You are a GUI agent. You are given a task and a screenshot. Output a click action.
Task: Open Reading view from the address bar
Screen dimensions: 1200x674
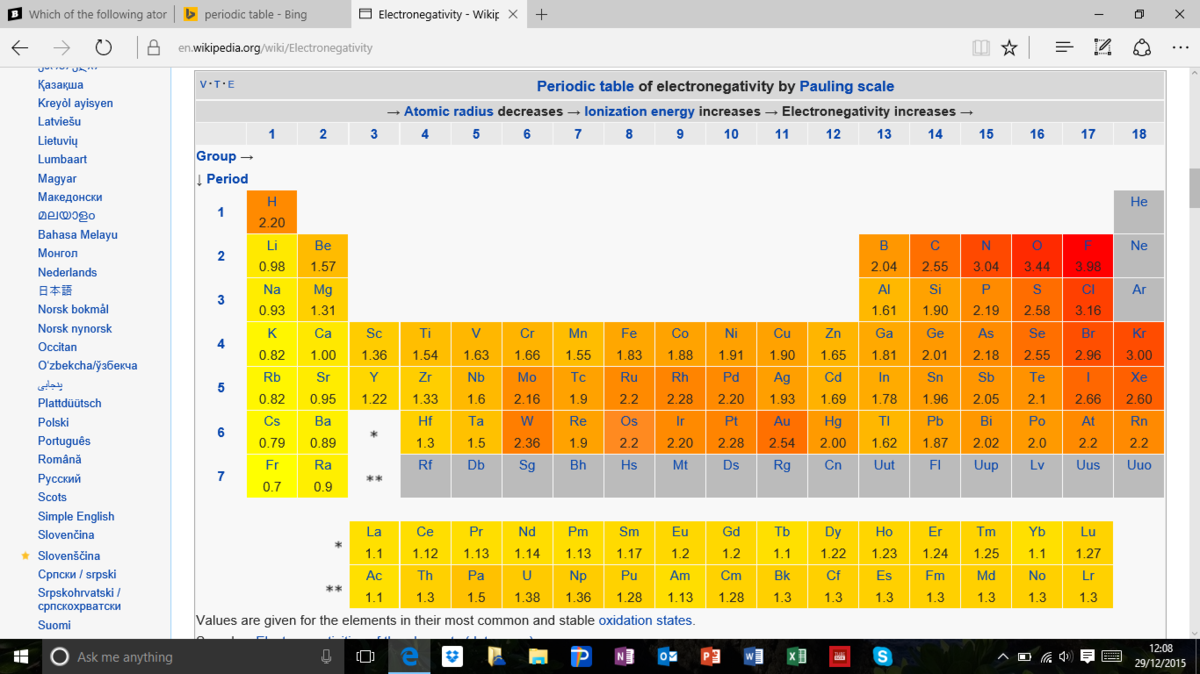coord(981,48)
